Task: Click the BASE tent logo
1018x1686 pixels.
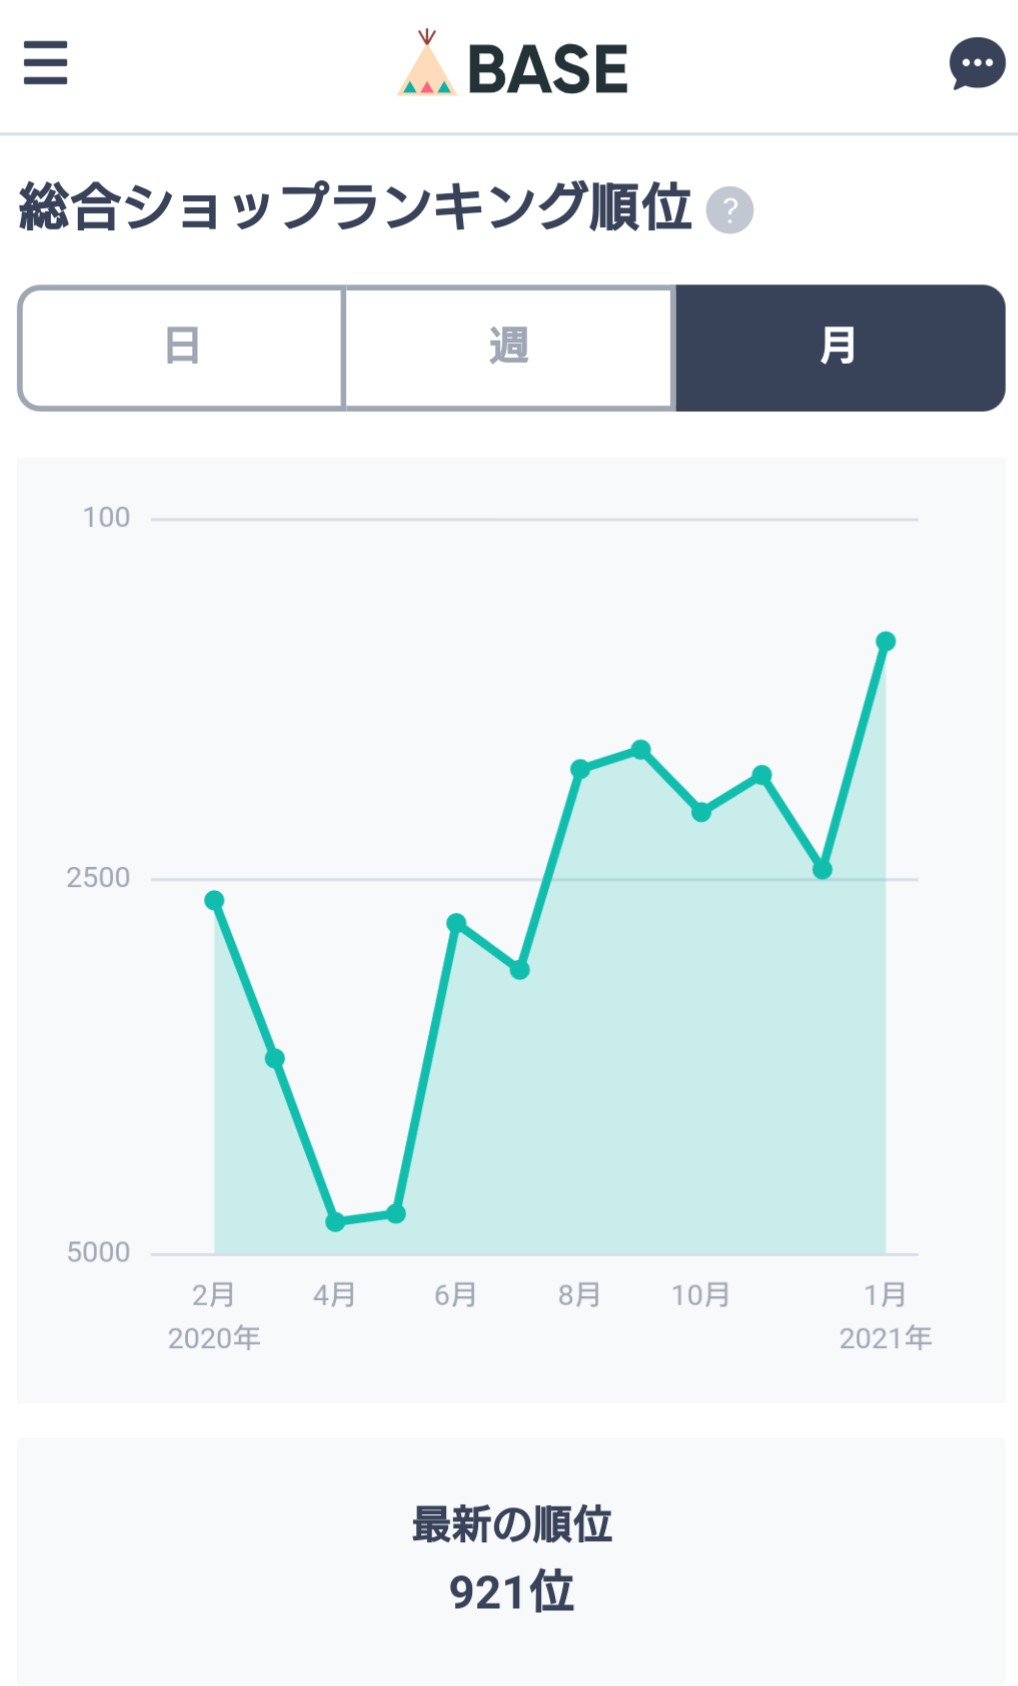Action: 512,64
